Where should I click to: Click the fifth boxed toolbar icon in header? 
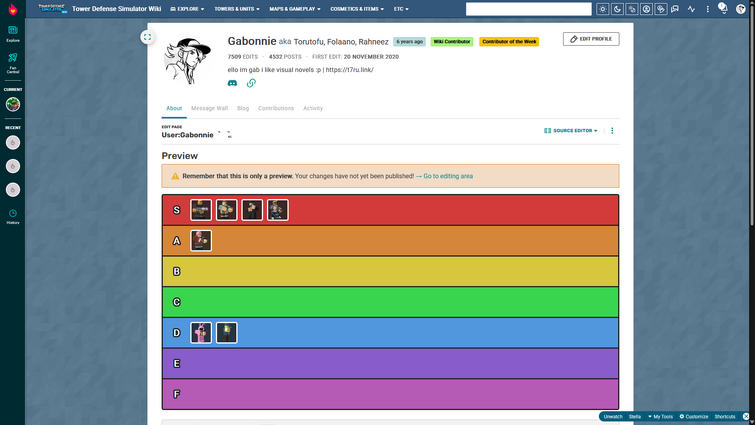point(661,9)
